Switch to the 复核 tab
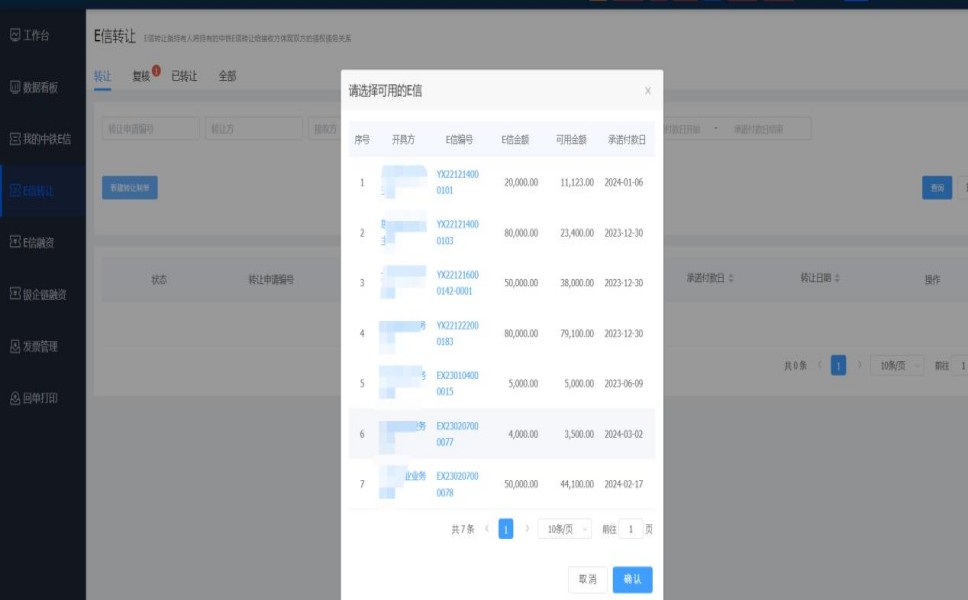The height and width of the screenshot is (600, 968). 141,76
